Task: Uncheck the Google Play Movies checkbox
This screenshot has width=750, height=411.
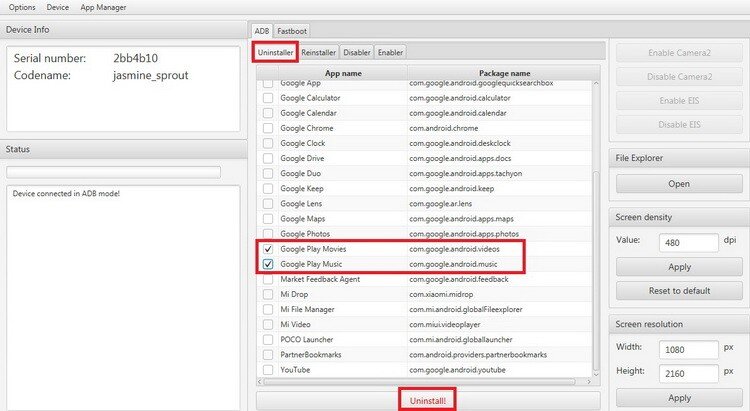Action: 268,249
